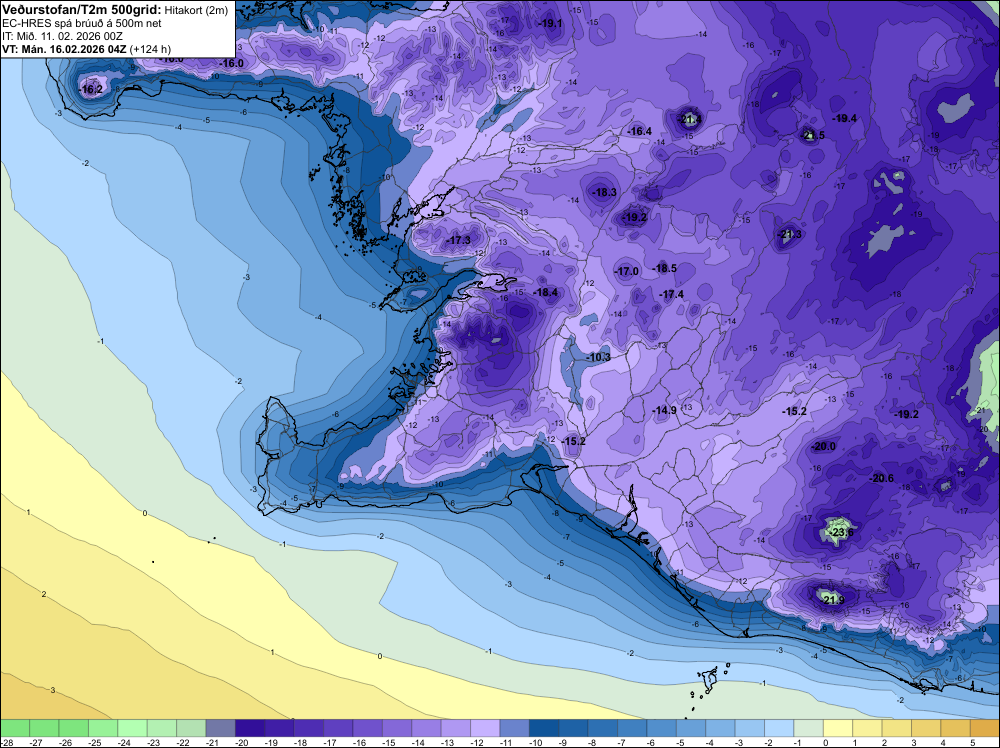Click the -21.4 cold spot value
Viewport: 1000px width, 748px height.
(690, 119)
